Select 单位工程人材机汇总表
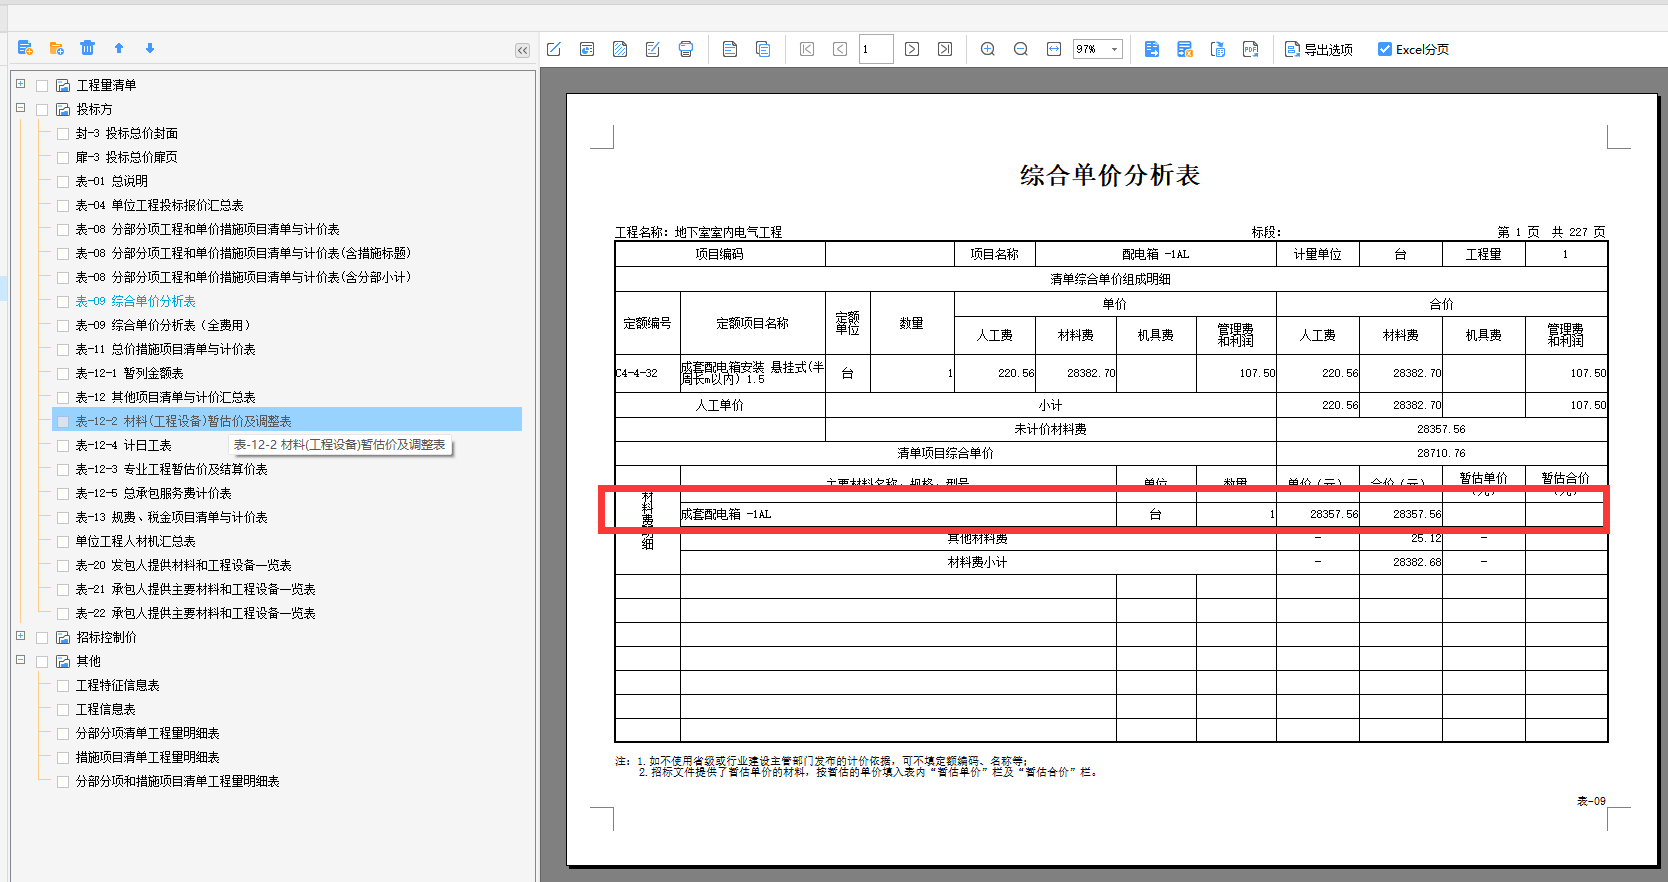Viewport: 1668px width, 882px height. [135, 541]
